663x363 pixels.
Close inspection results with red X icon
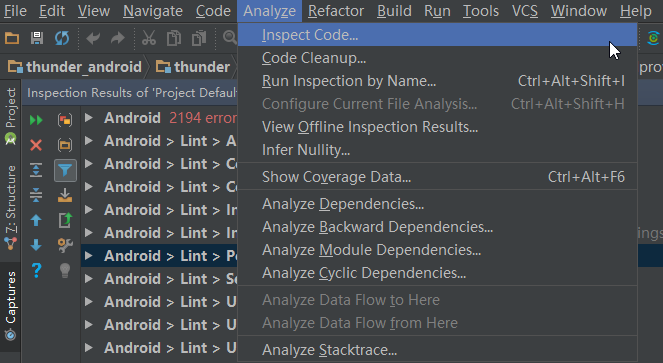[36, 145]
